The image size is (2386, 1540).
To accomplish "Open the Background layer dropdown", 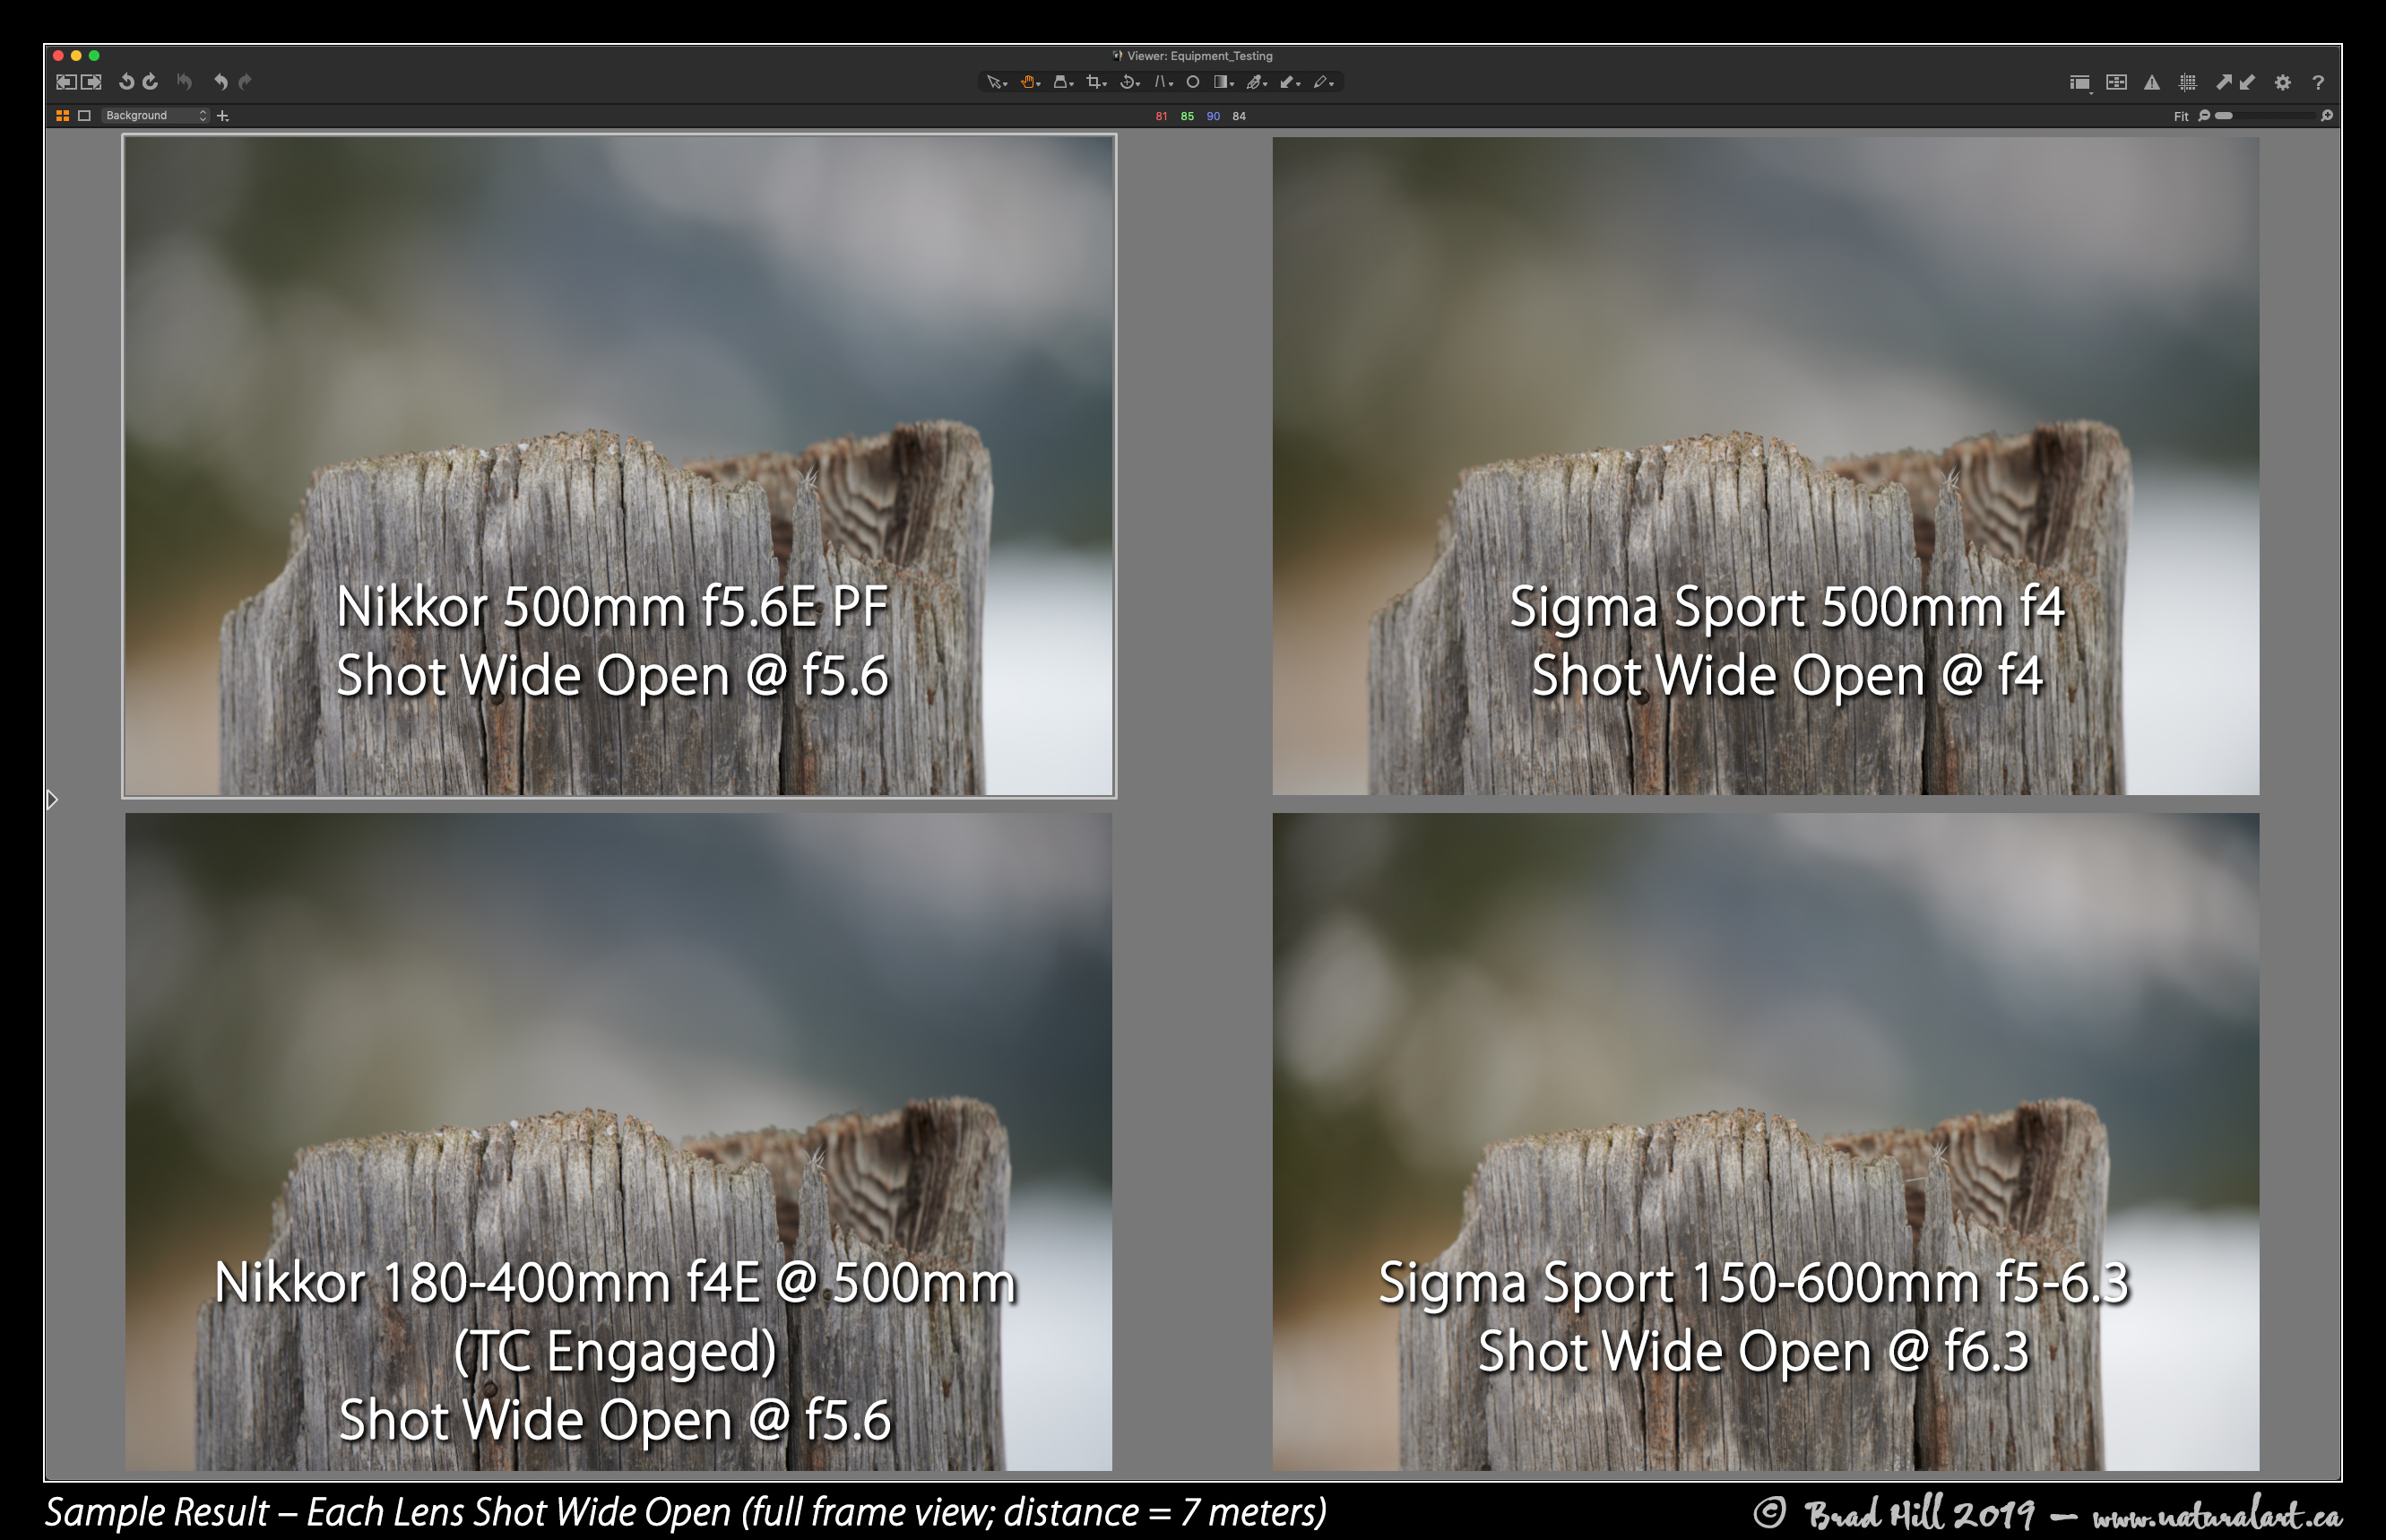I will [x=156, y=116].
